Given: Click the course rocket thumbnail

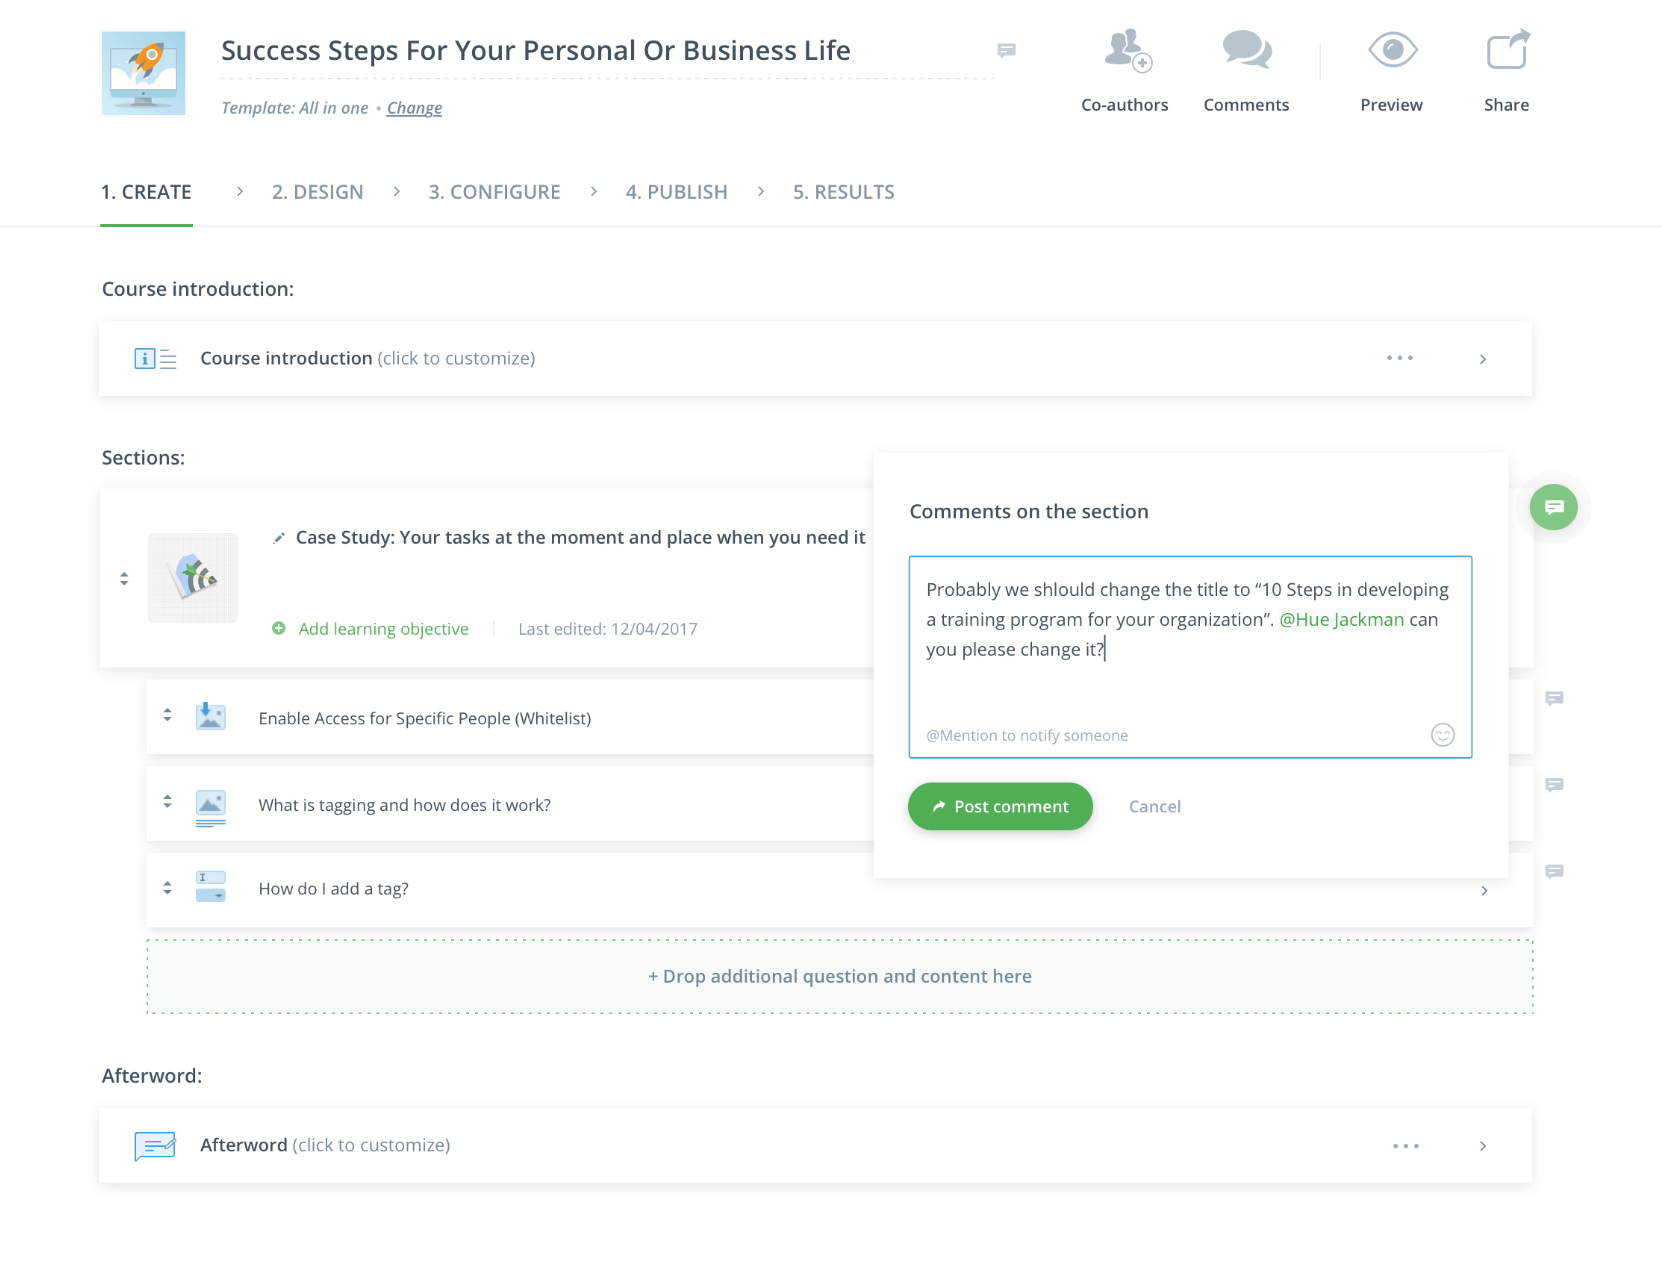Looking at the screenshot, I should (x=144, y=73).
